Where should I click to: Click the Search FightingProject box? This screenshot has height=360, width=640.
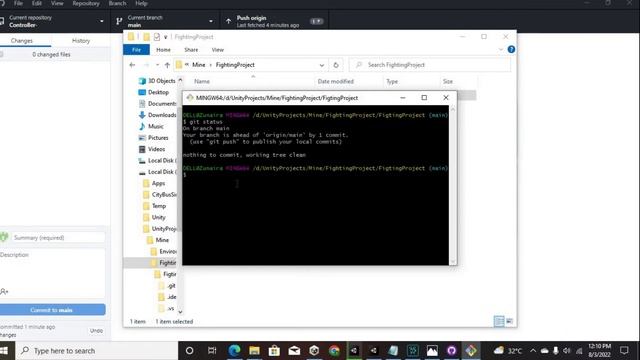pyautogui.click(x=430, y=65)
